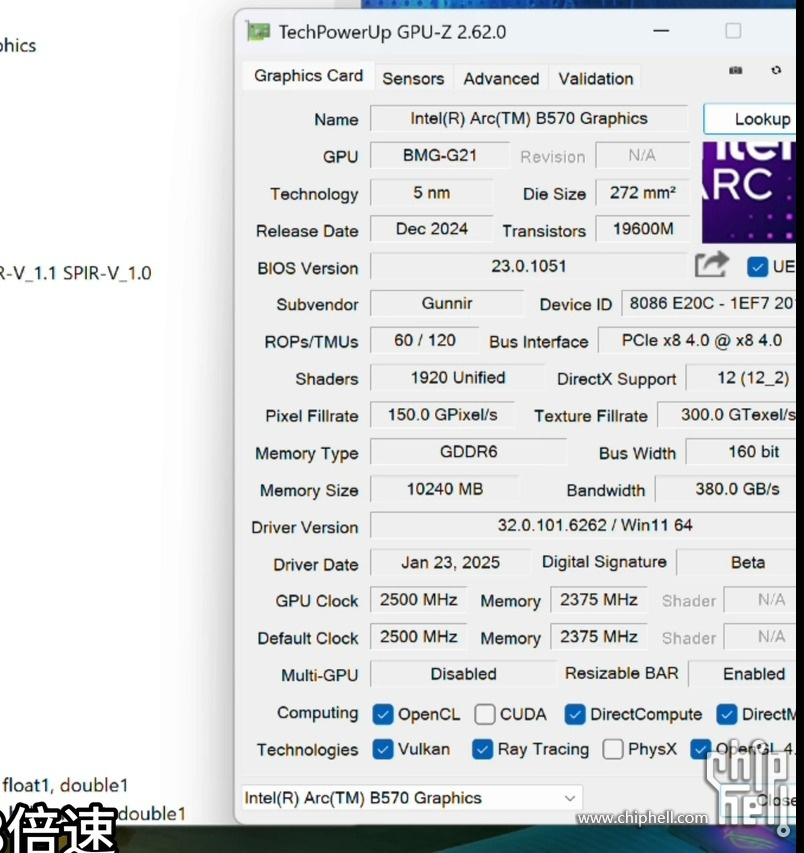Click the Texture Fillrate value 300.0 GTexel/s
This screenshot has width=804, height=853.
727,415
